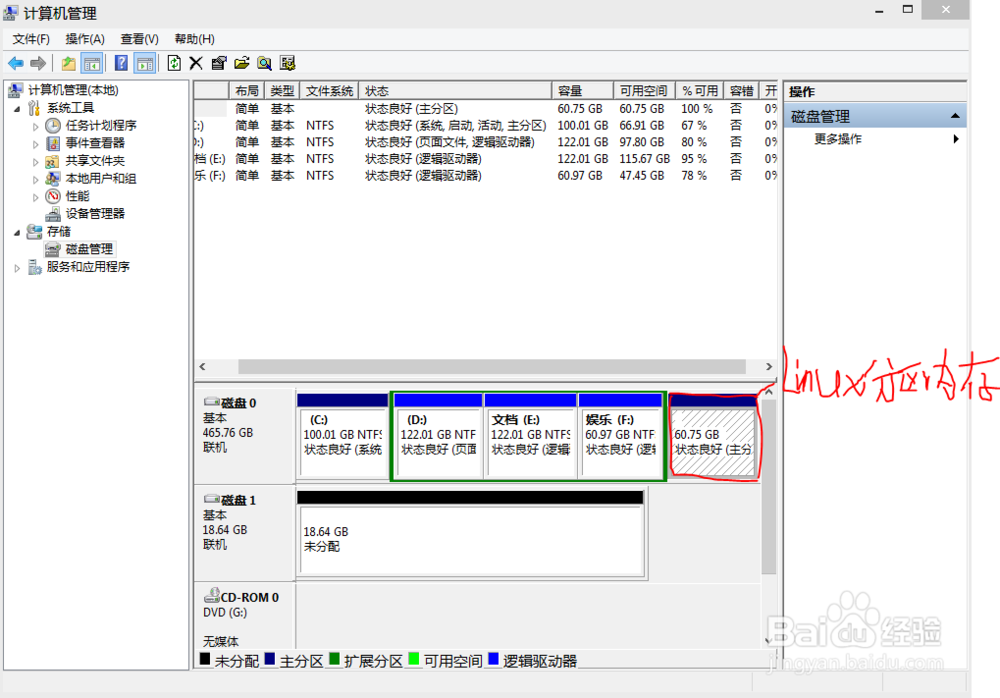Sort by the 布局 column header

click(246, 91)
